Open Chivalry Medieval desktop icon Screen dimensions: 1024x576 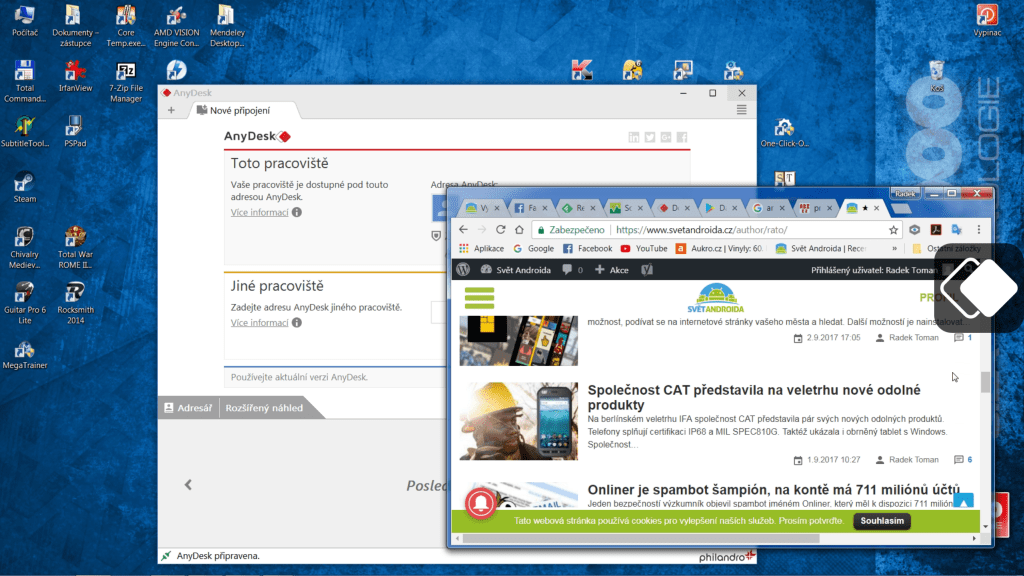click(25, 248)
